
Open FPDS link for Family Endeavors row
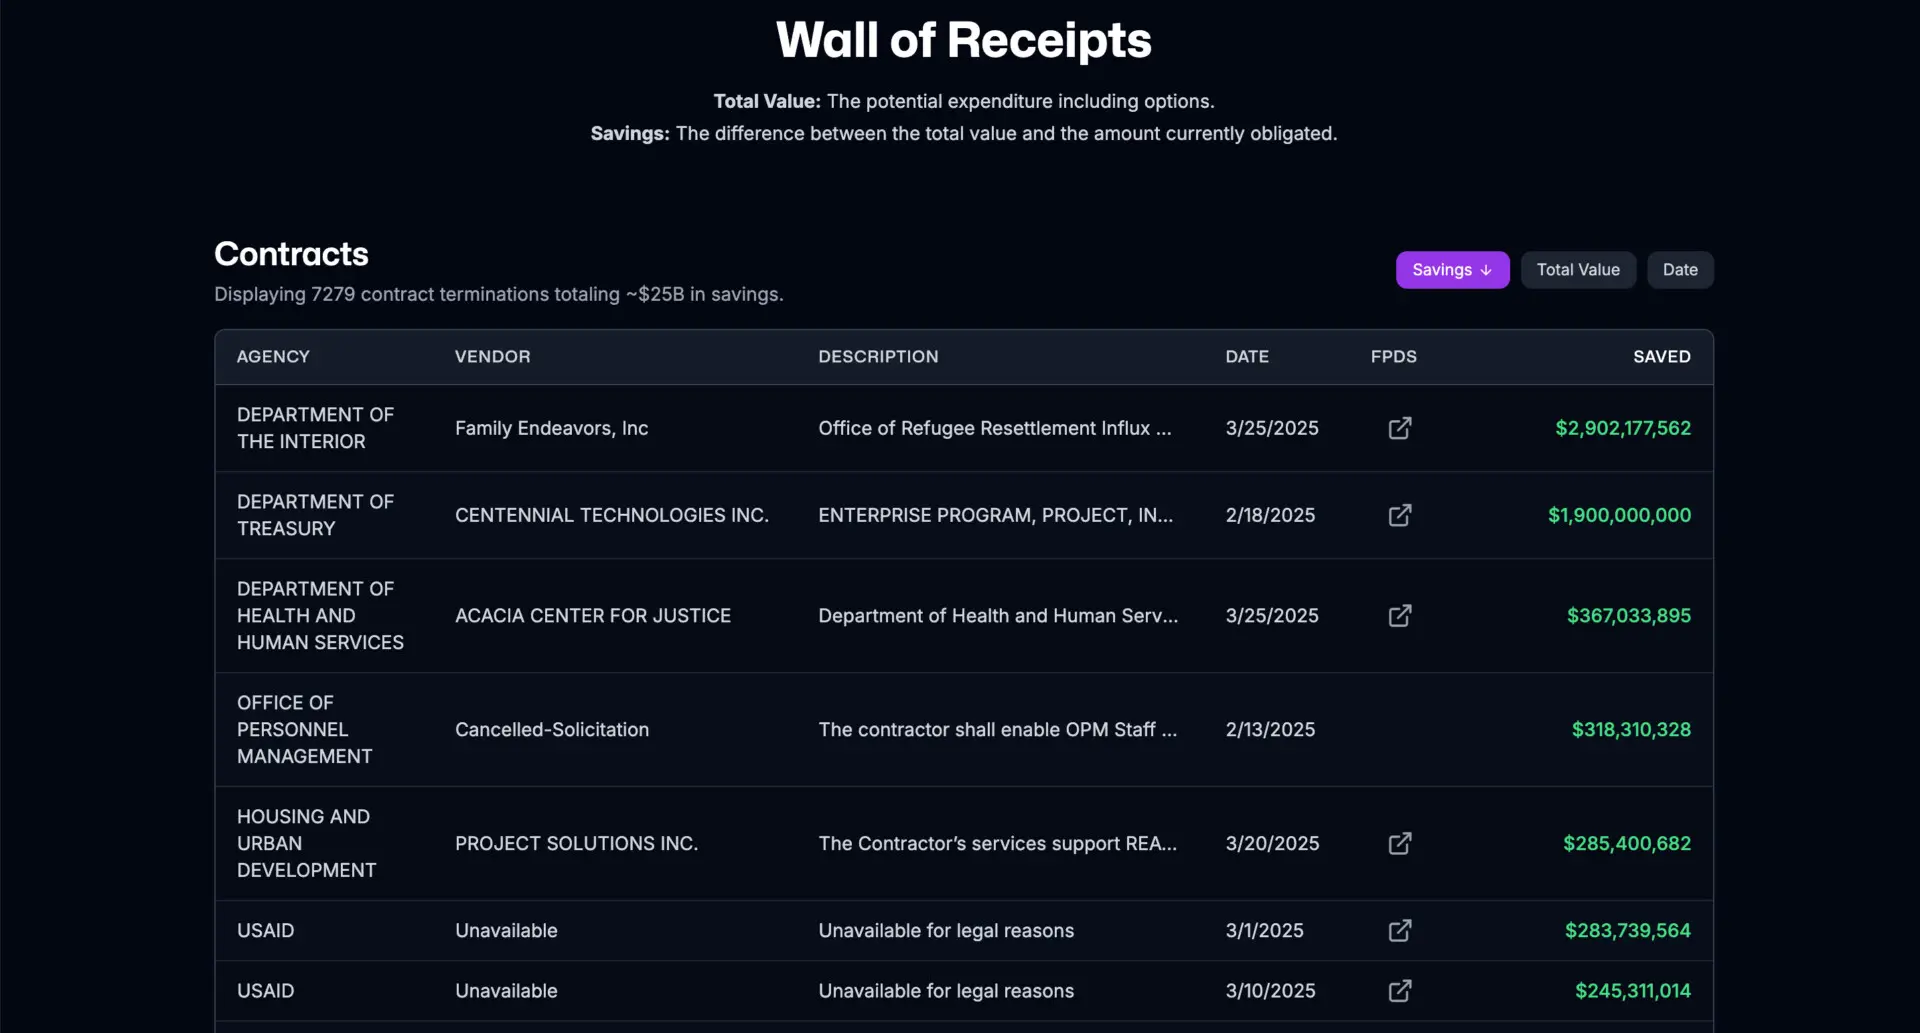pos(1400,428)
